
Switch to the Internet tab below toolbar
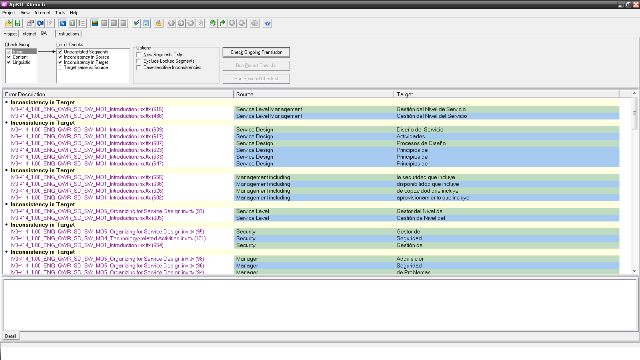point(29,34)
